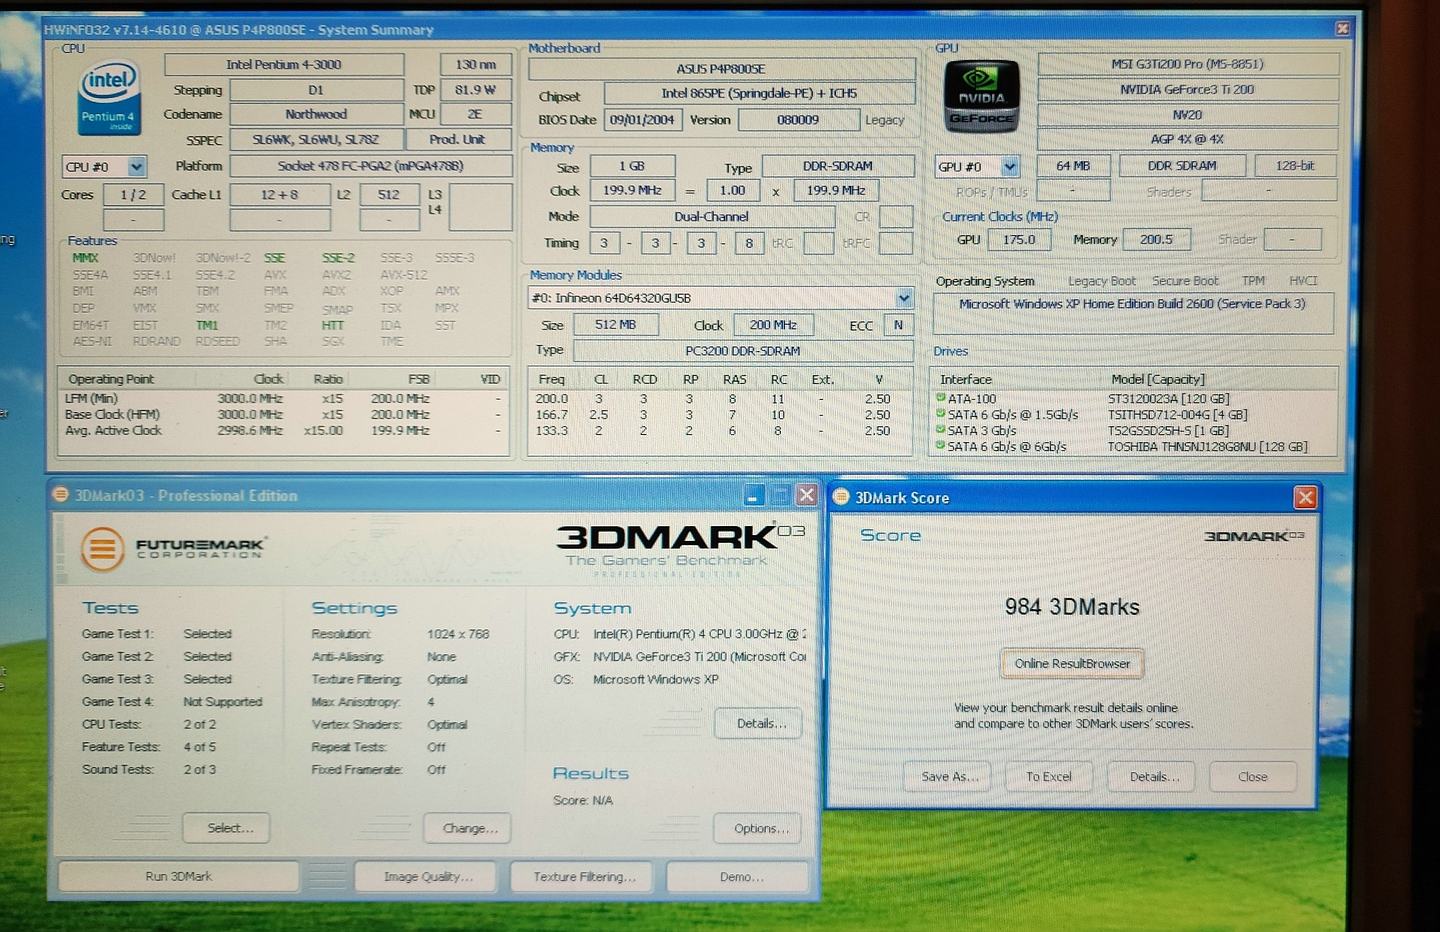Click the TOSHIBA drive status icon

click(x=940, y=446)
